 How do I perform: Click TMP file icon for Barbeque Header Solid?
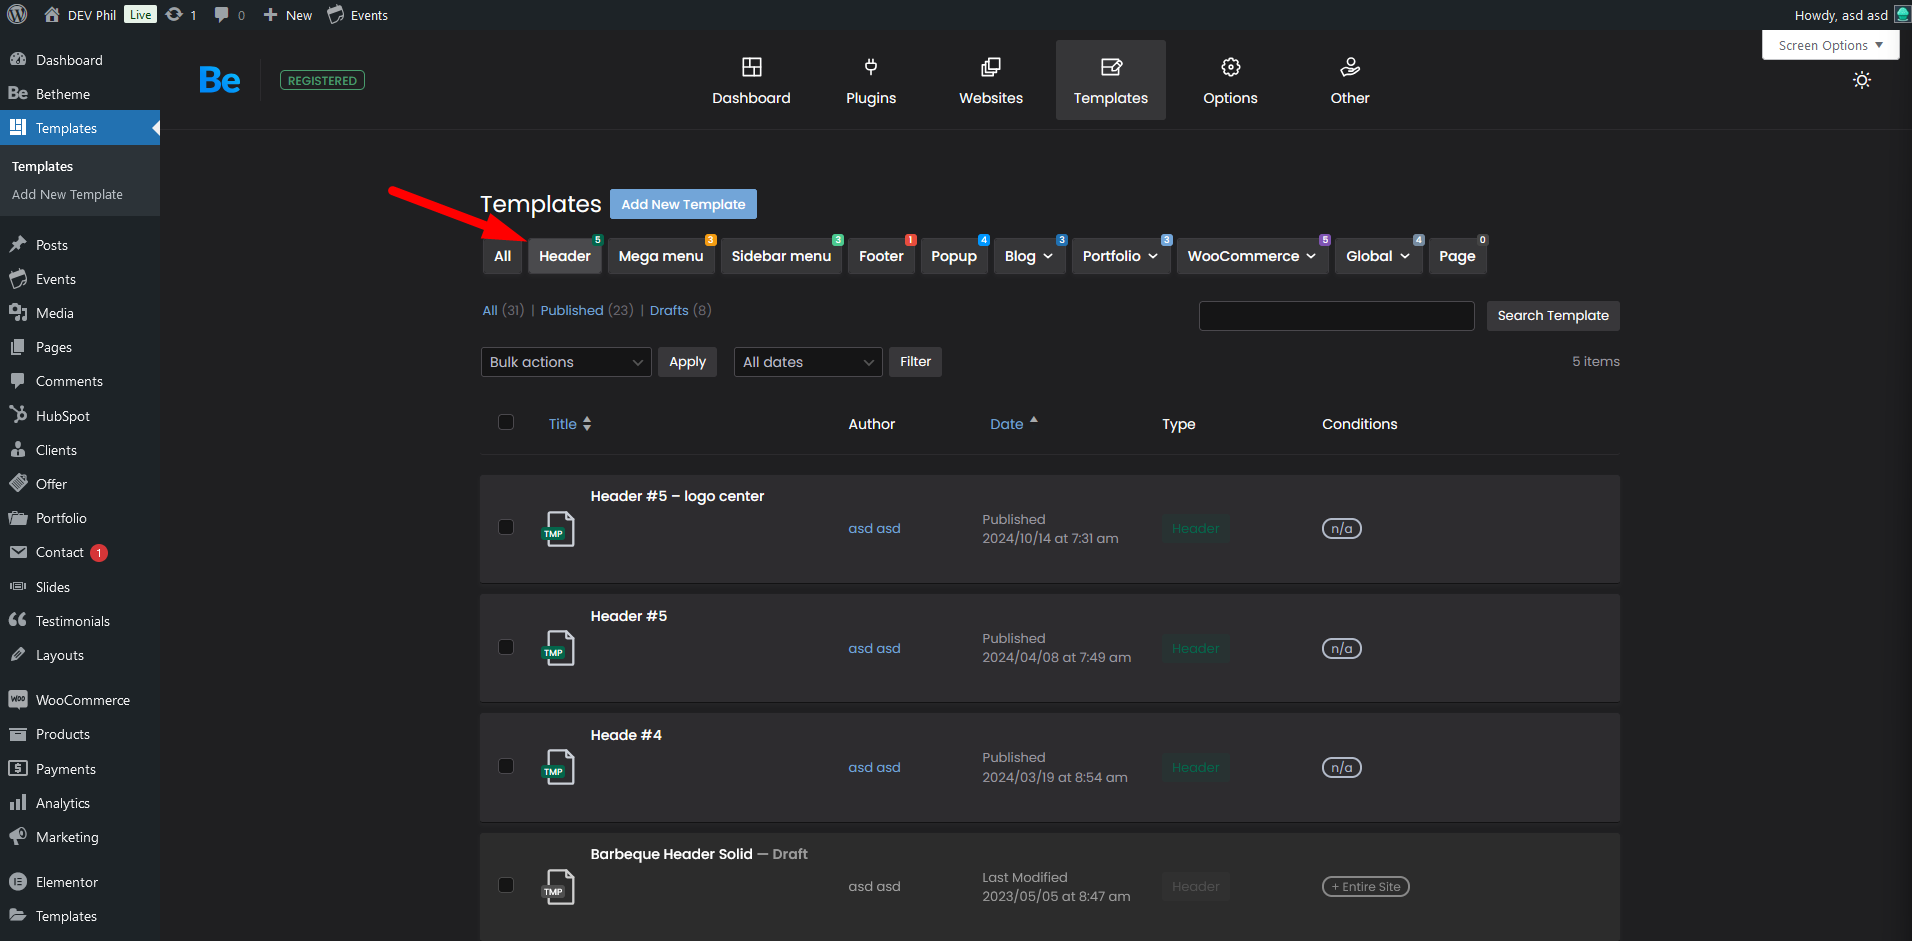pyautogui.click(x=558, y=887)
